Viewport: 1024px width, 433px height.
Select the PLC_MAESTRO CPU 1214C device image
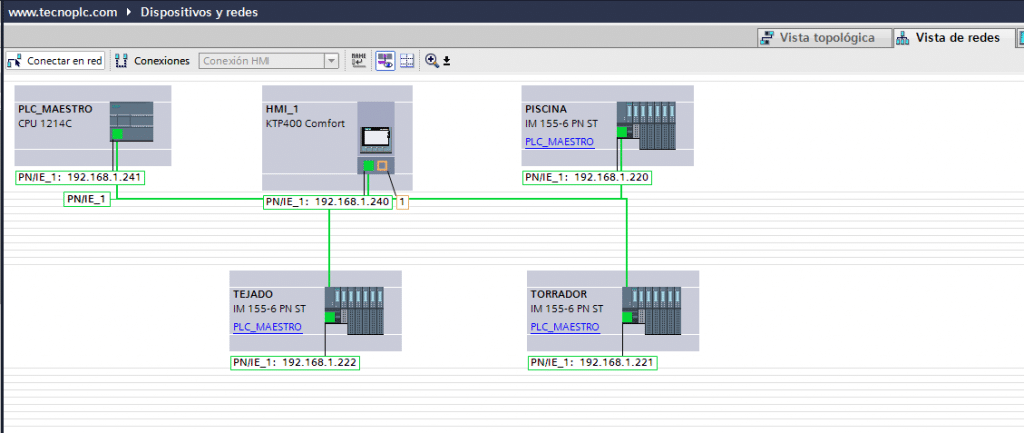(x=131, y=121)
